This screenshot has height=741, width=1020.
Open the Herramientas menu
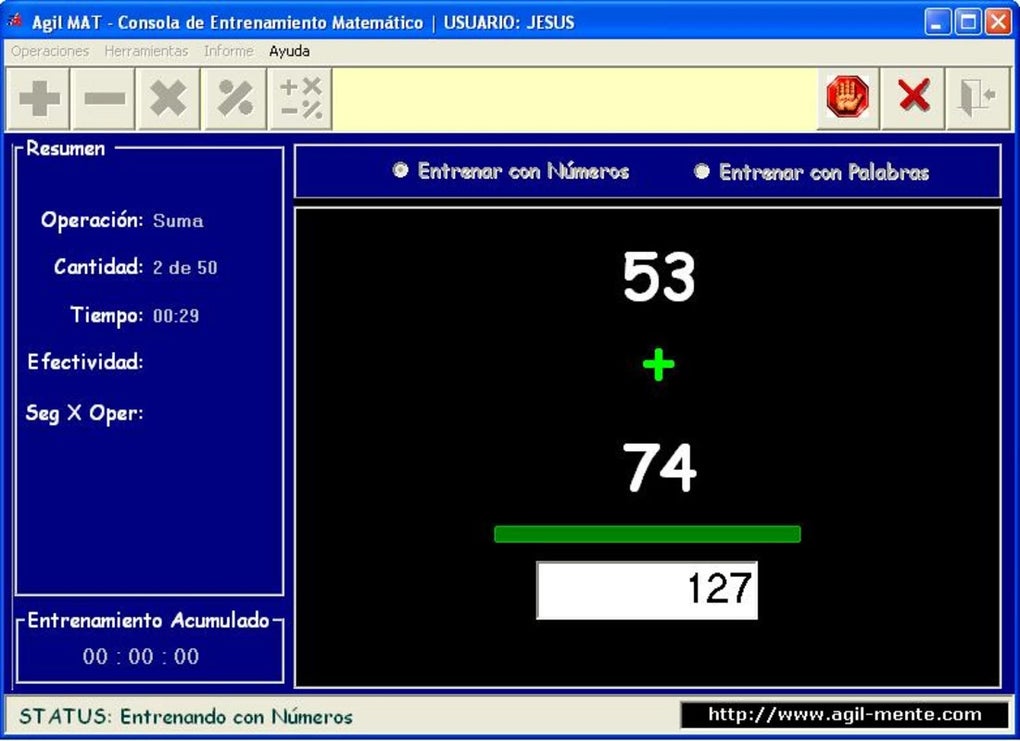pyautogui.click(x=146, y=51)
